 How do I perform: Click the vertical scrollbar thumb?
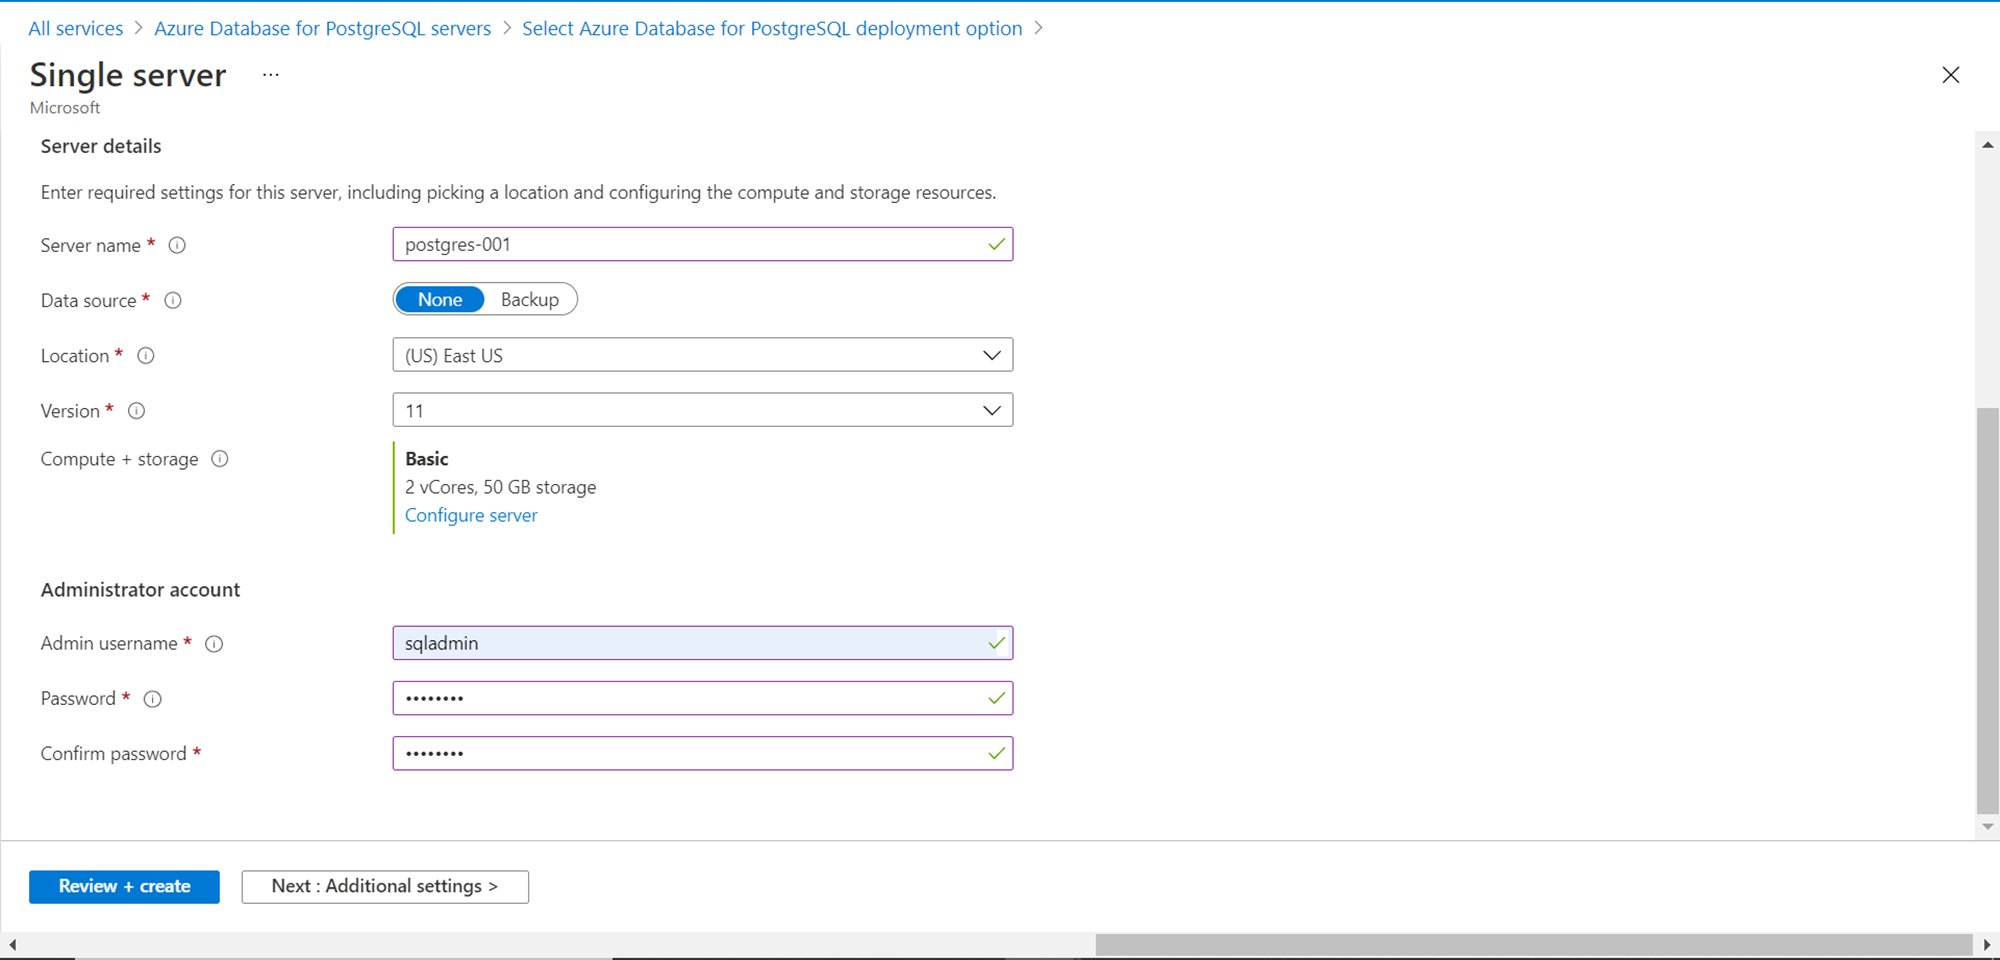1988,610
